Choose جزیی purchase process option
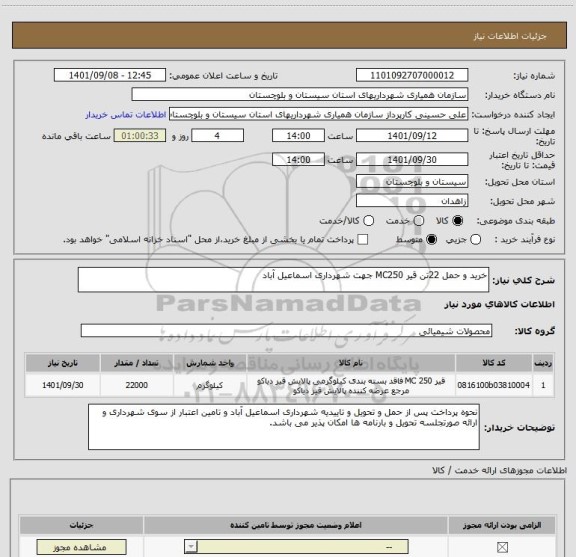Screen dimensions: 576x557 pyautogui.click(x=476, y=240)
